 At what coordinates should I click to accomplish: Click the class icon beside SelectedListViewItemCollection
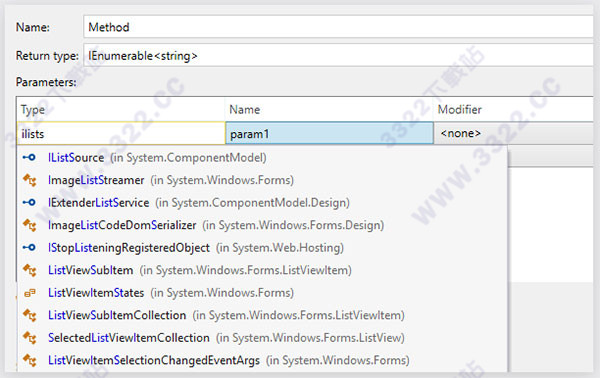pos(30,338)
